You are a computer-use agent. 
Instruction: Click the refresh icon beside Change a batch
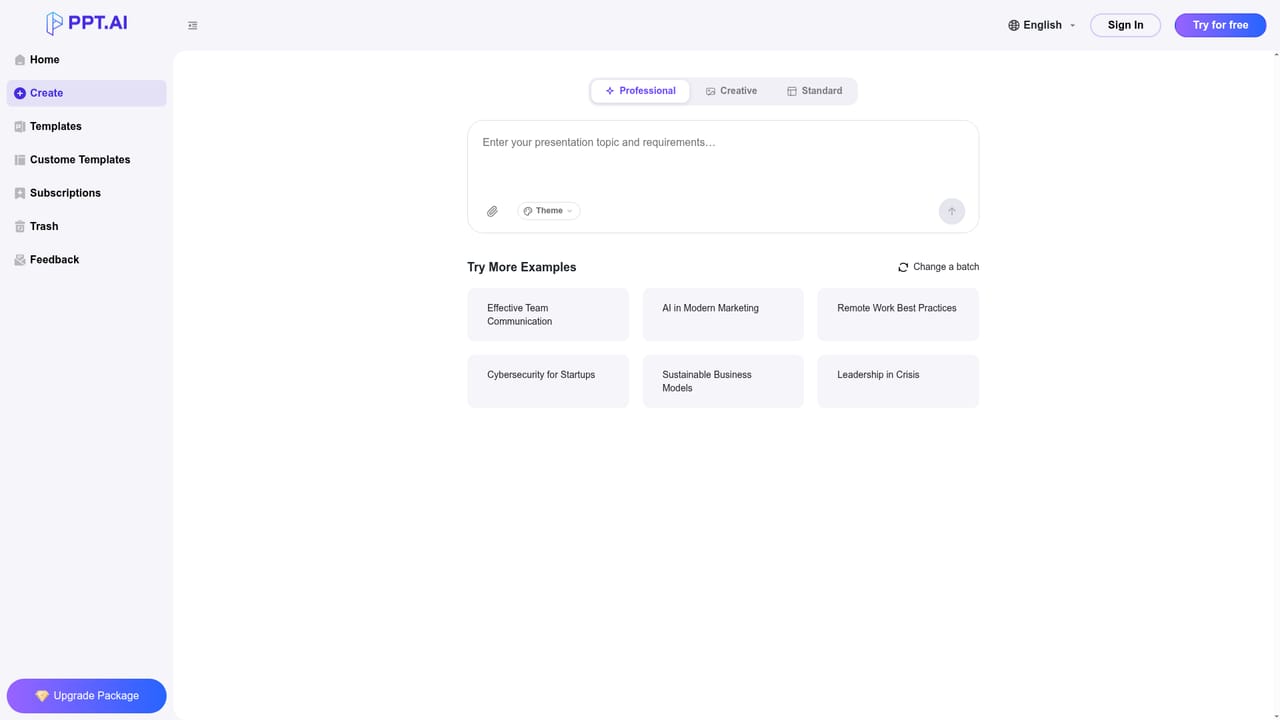[x=903, y=267]
